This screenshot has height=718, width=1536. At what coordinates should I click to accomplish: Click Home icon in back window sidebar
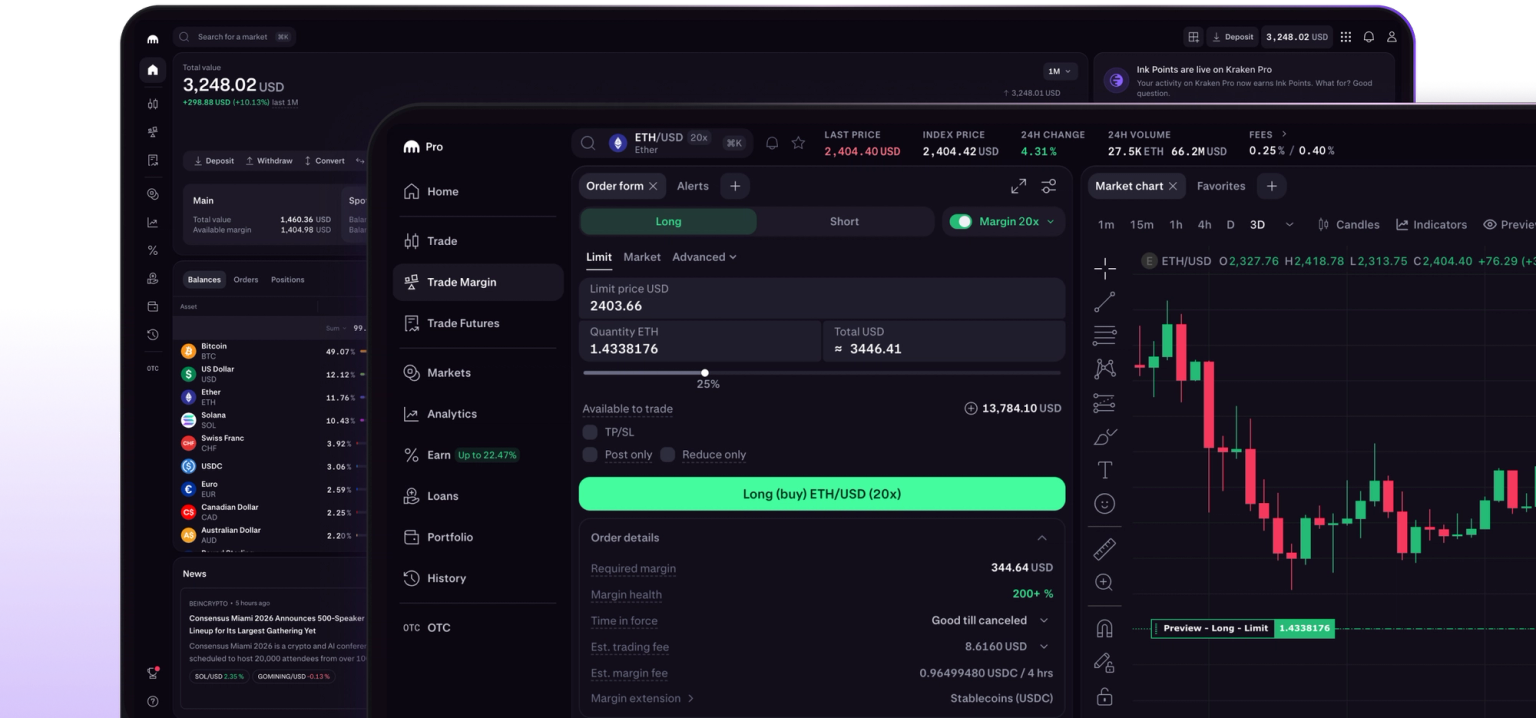(x=153, y=70)
